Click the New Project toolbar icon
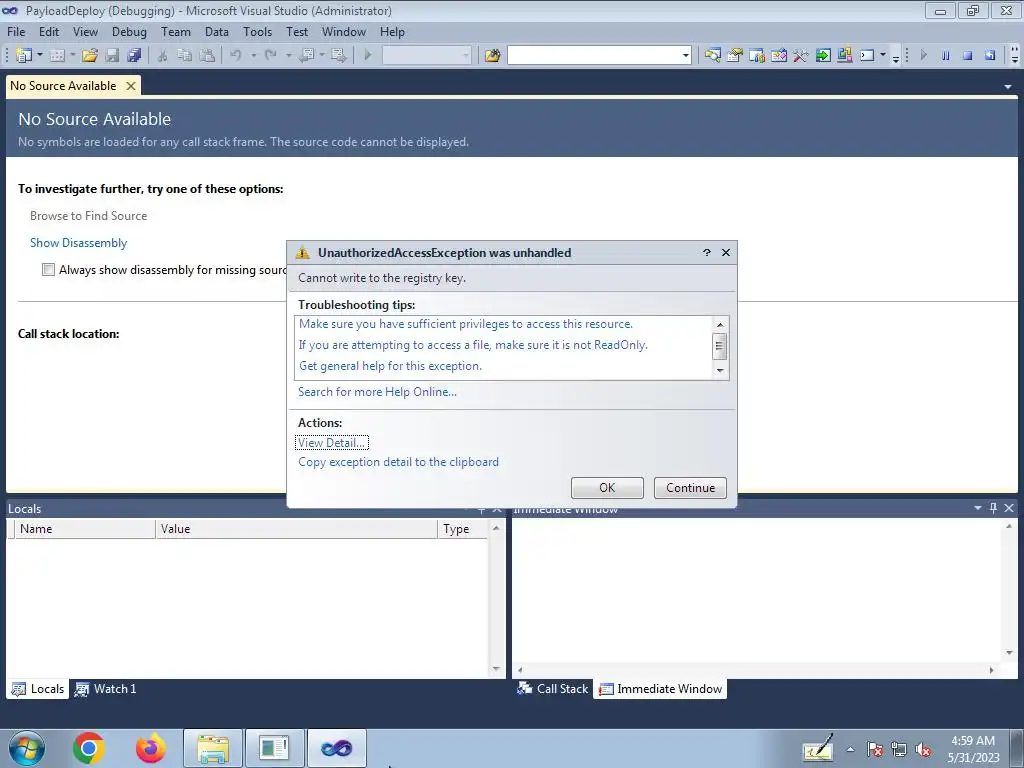The height and width of the screenshot is (768, 1024). tap(24, 56)
